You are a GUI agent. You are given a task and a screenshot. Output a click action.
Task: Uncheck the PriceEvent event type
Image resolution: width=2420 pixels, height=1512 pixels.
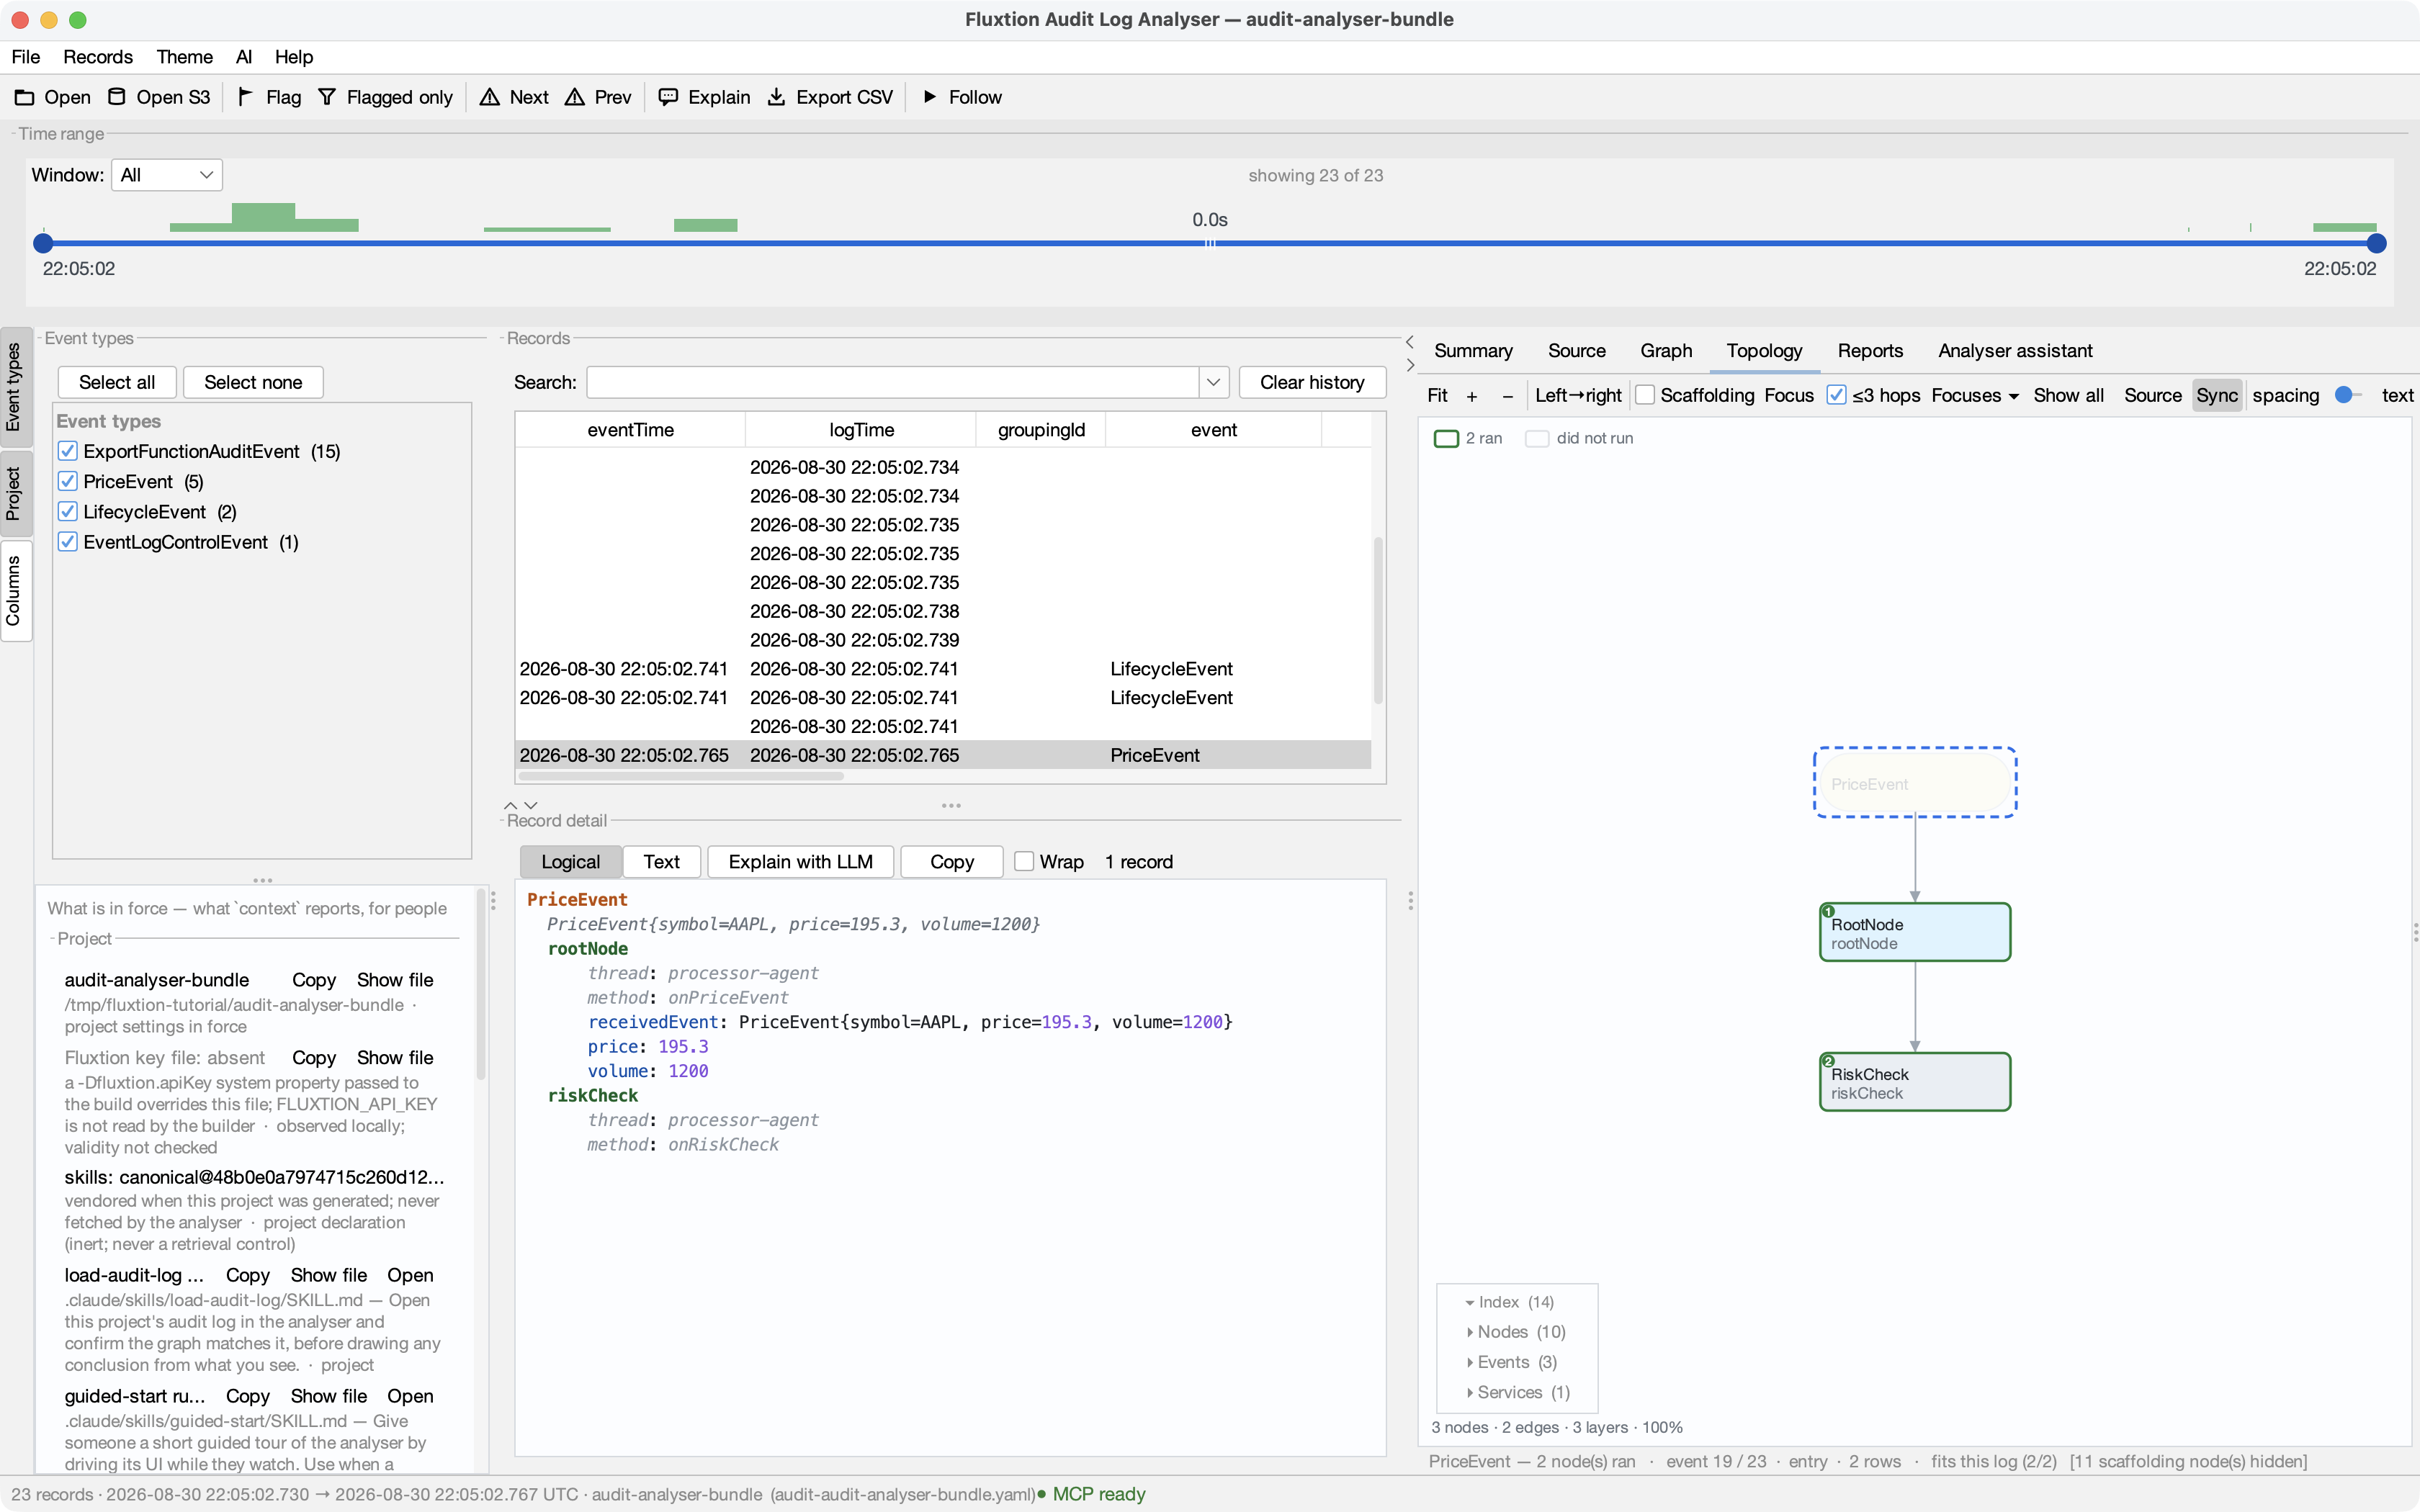pos(68,481)
